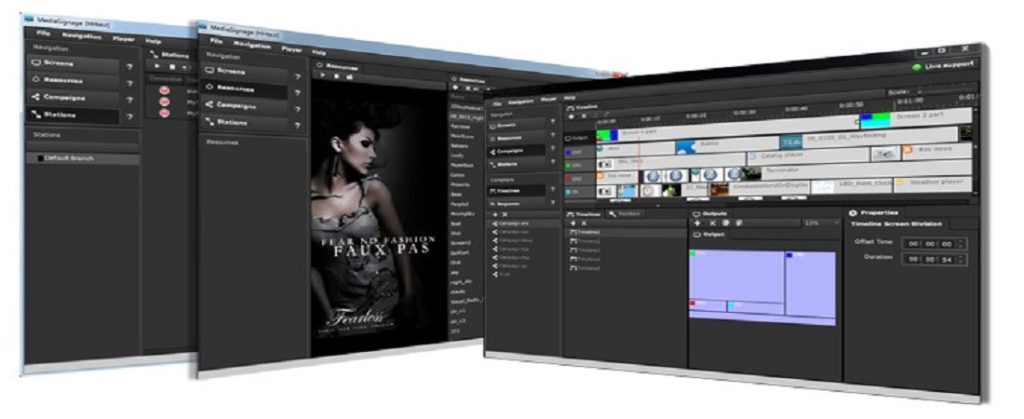
Task: Select Stations in middle window navigation
Action: click(x=245, y=122)
